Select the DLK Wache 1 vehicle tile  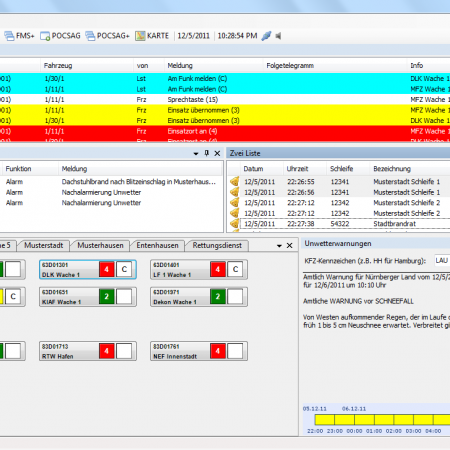point(88,269)
